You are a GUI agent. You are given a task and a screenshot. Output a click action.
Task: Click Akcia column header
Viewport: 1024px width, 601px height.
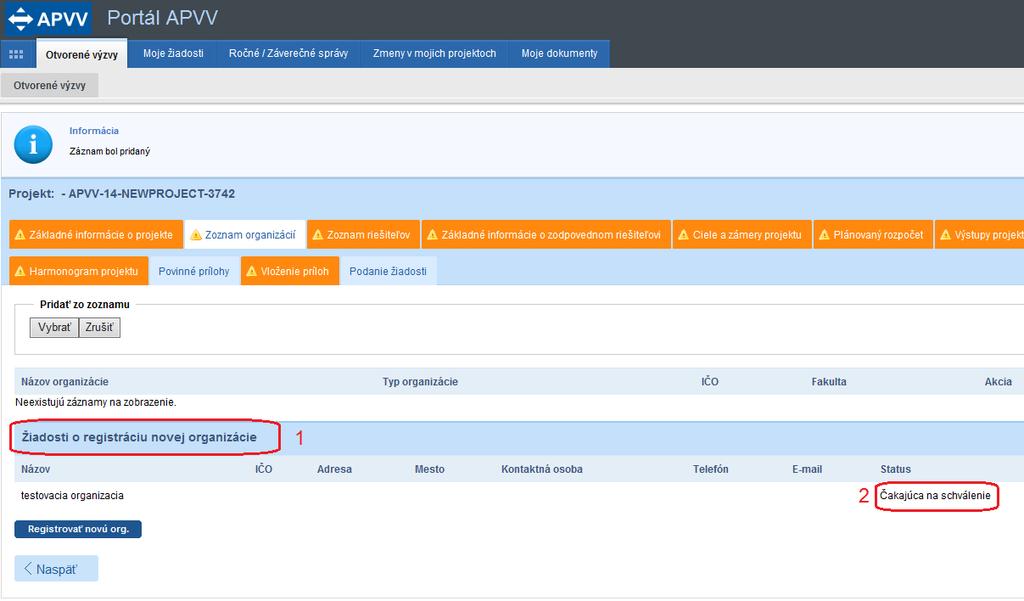pyautogui.click(x=998, y=382)
